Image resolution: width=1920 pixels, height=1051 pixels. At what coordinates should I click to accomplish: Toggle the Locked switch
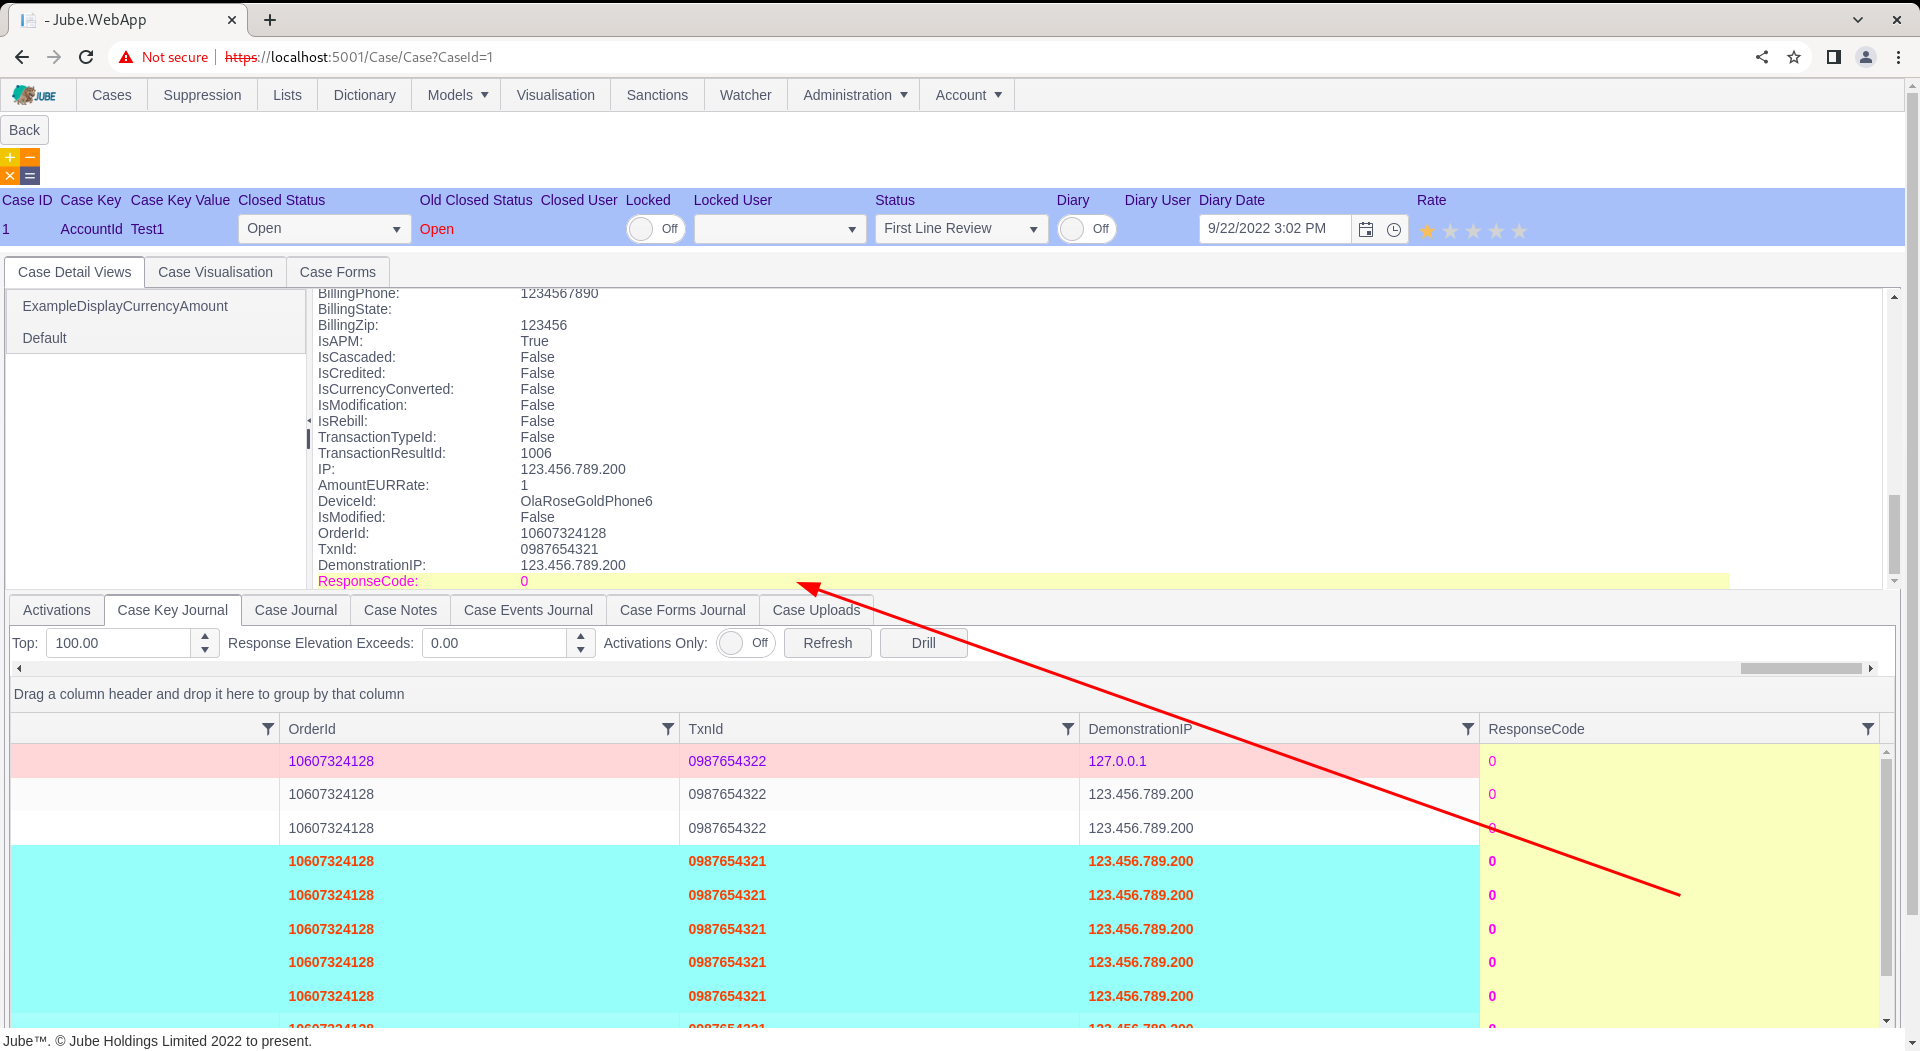click(655, 229)
